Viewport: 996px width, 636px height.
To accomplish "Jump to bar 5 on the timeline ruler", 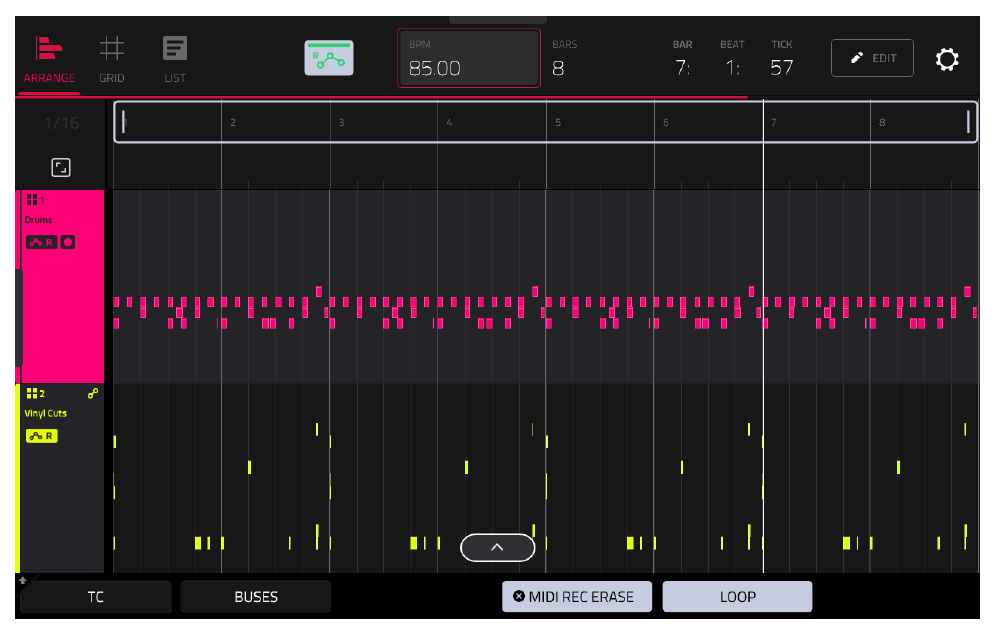I will [558, 123].
